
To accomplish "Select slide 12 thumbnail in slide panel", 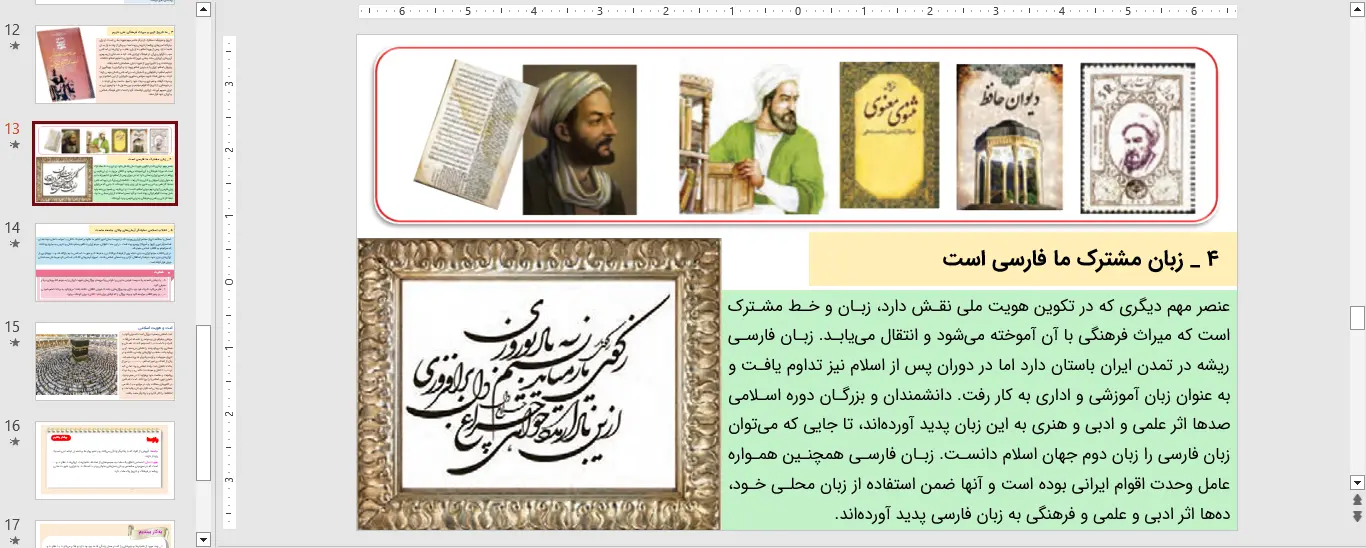I will pos(105,64).
